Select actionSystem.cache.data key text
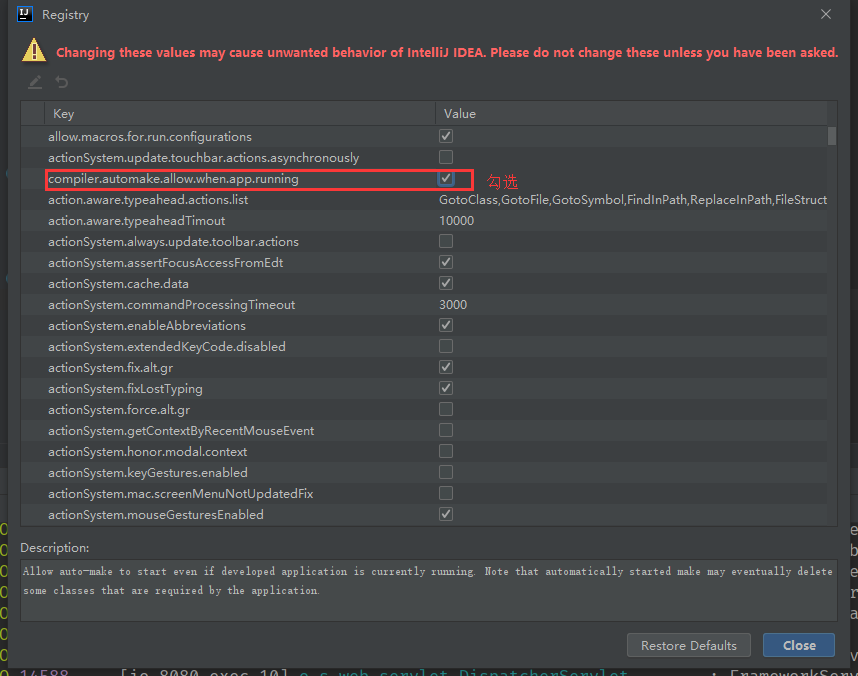 coord(118,284)
